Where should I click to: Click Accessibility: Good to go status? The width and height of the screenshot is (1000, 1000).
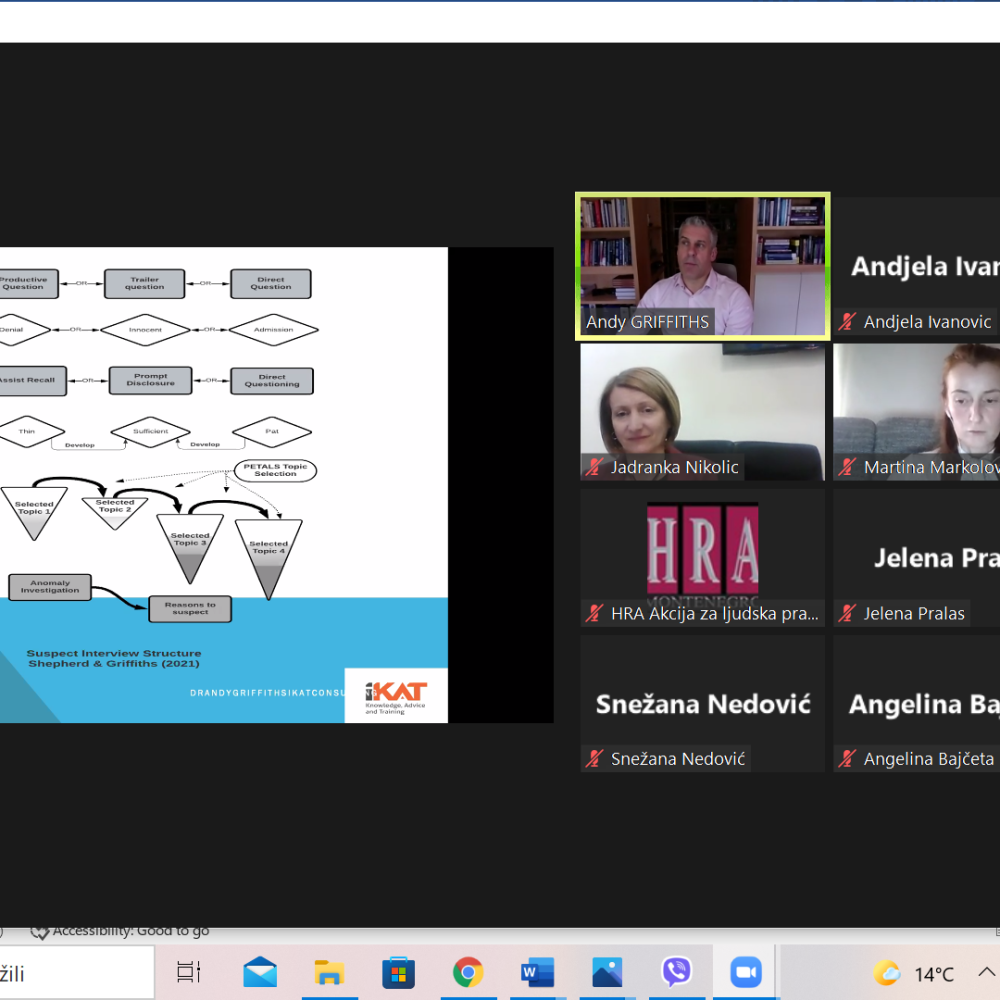pyautogui.click(x=120, y=930)
